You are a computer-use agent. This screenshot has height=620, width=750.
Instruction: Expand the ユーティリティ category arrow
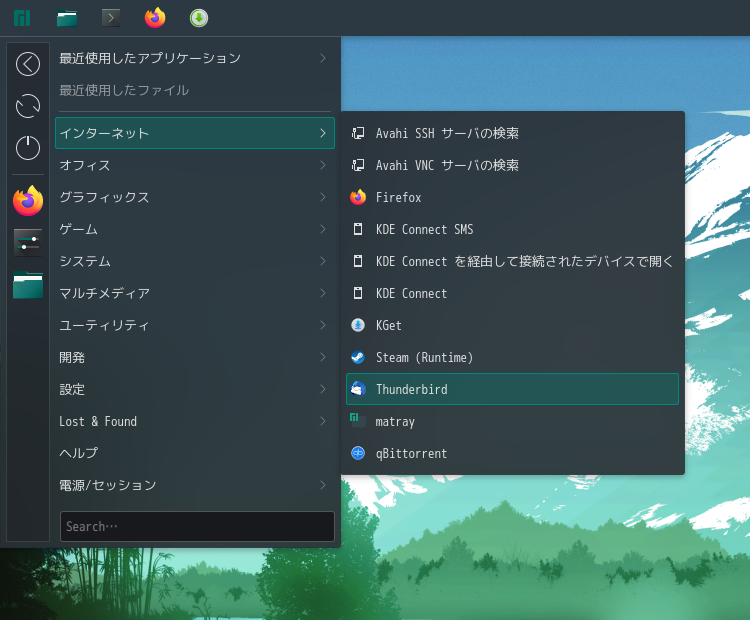(323, 325)
